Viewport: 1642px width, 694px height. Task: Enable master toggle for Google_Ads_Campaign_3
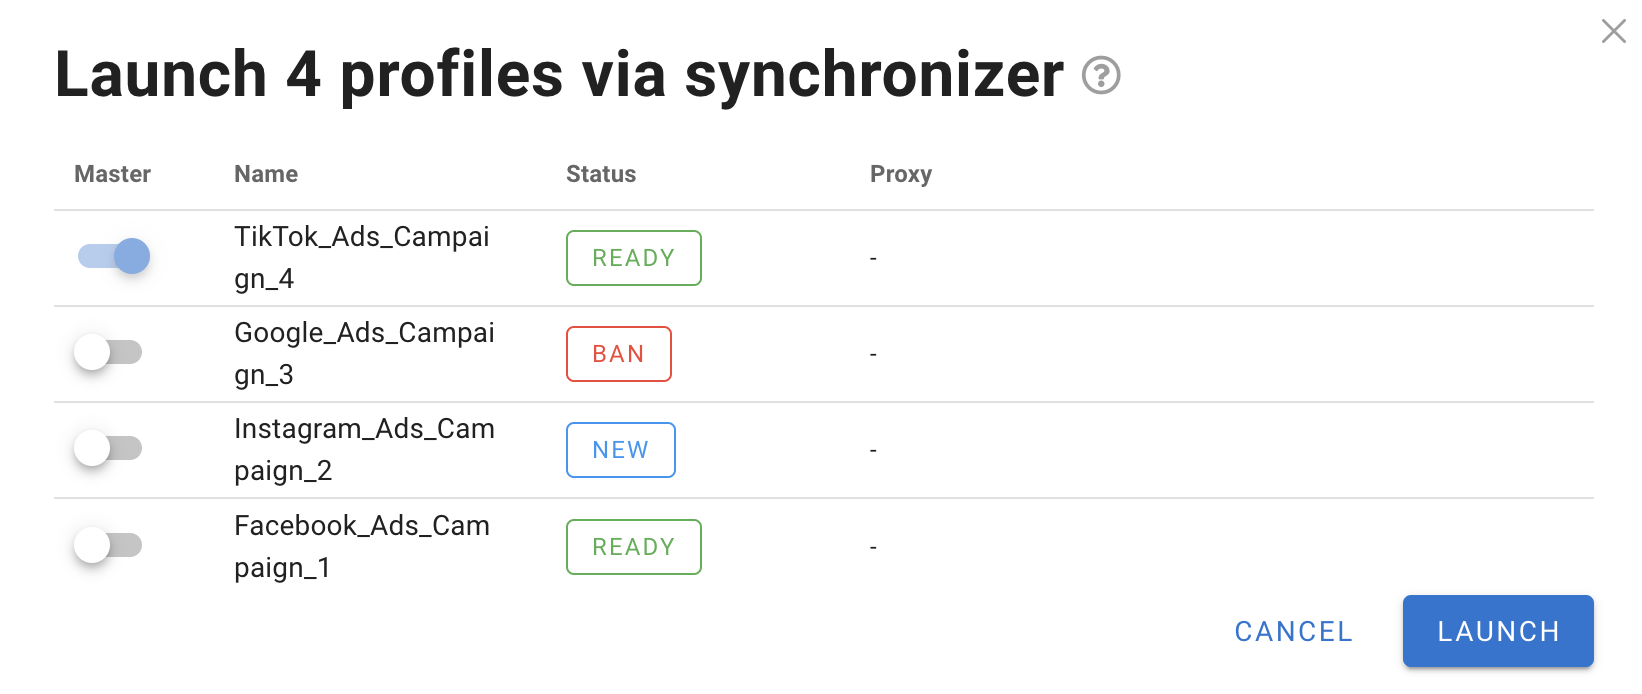(109, 352)
